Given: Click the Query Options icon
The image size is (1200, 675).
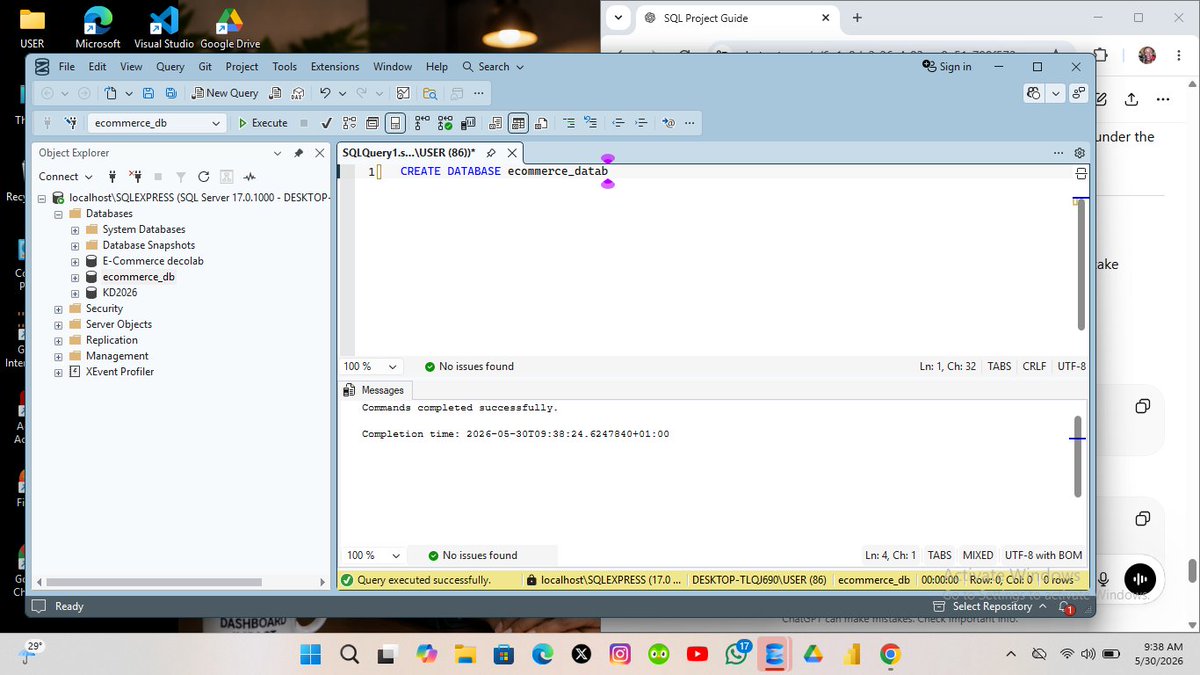Looking at the screenshot, I should (x=372, y=123).
